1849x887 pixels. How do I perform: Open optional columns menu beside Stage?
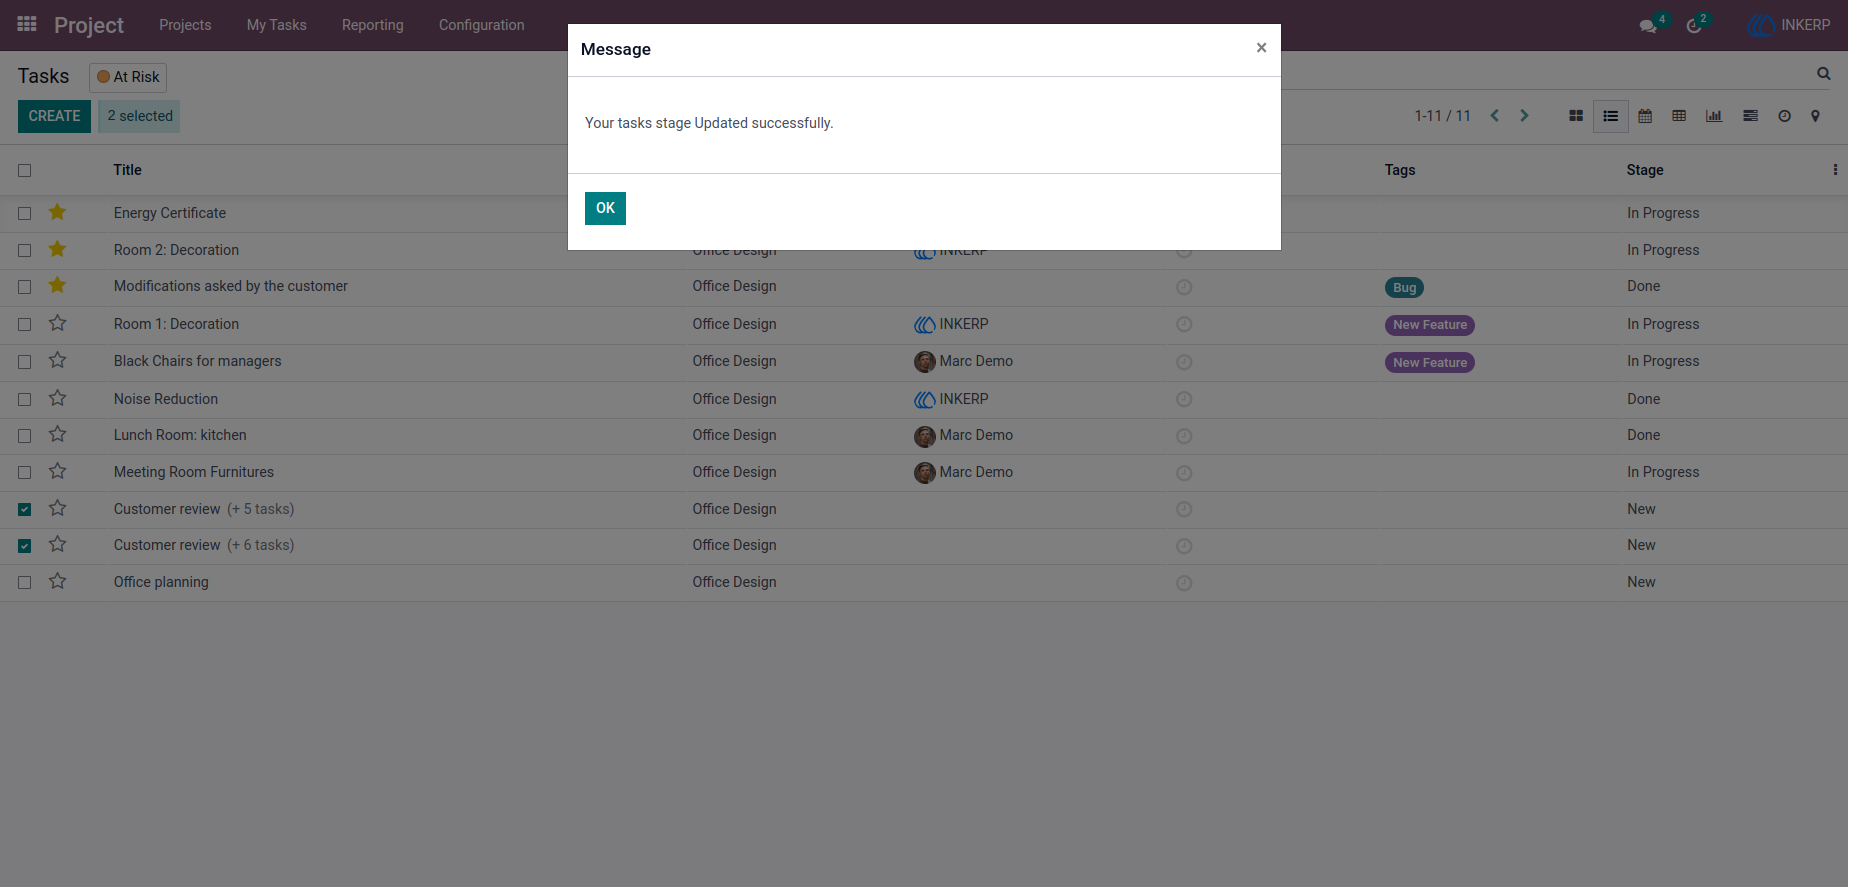click(x=1835, y=170)
